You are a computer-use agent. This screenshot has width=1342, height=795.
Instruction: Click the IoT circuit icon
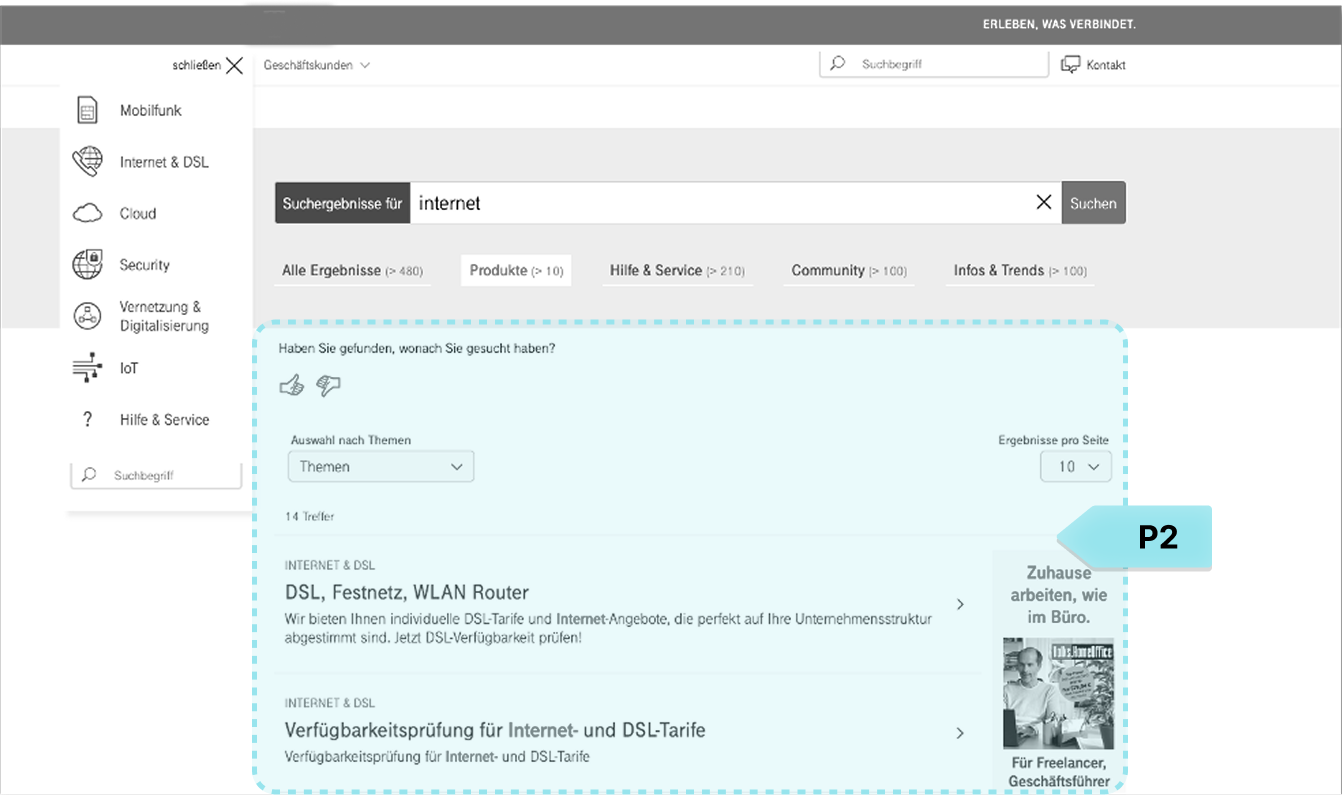[88, 368]
